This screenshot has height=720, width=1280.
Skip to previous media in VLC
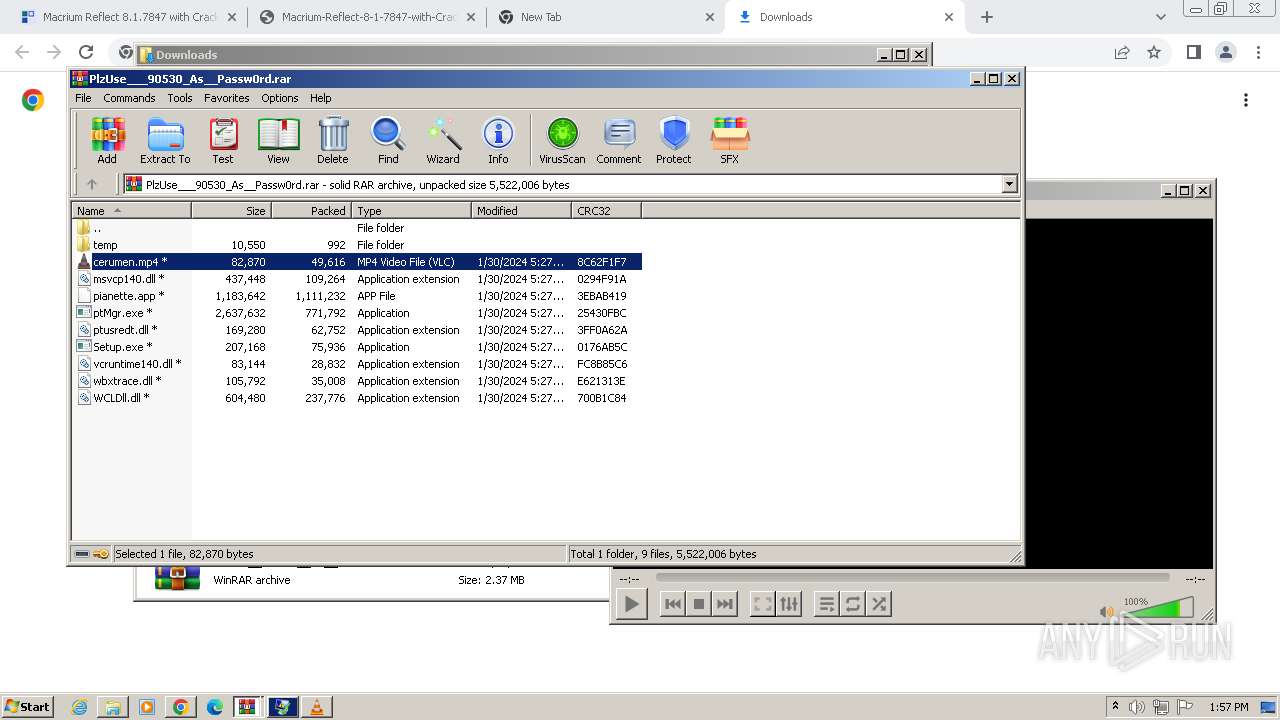(673, 604)
